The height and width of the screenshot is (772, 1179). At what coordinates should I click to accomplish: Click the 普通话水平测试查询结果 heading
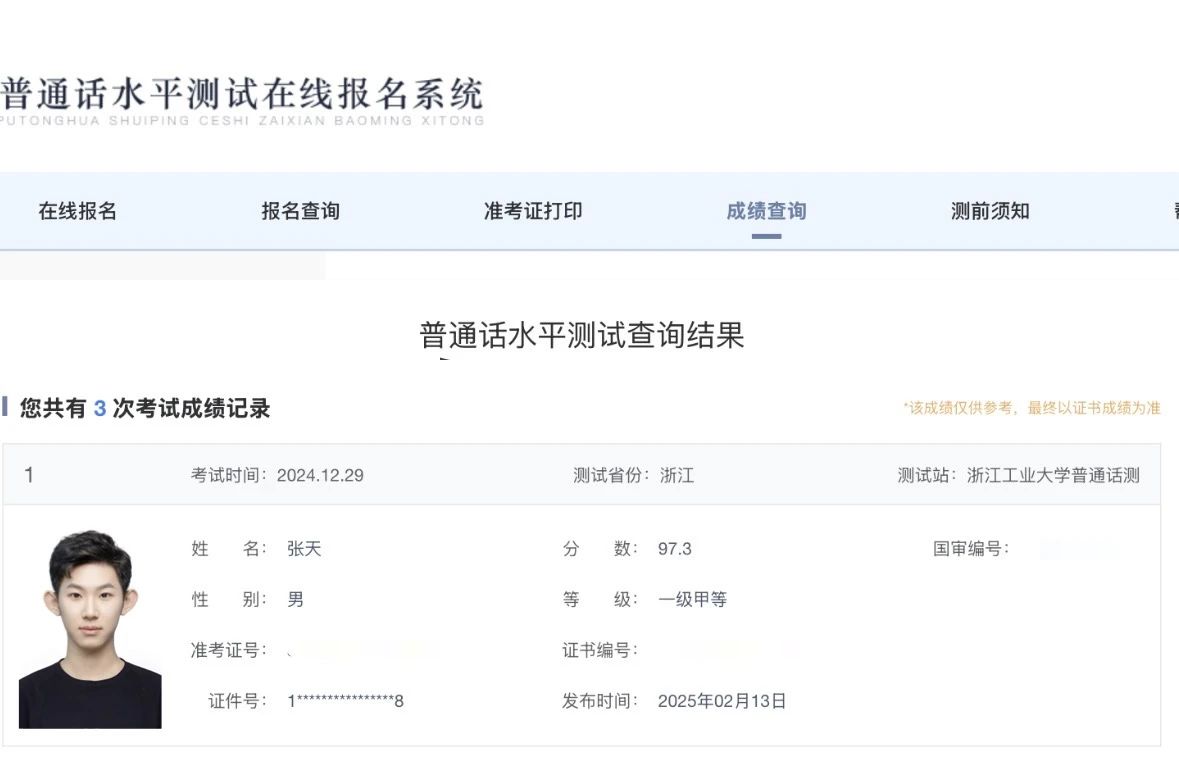tap(582, 335)
